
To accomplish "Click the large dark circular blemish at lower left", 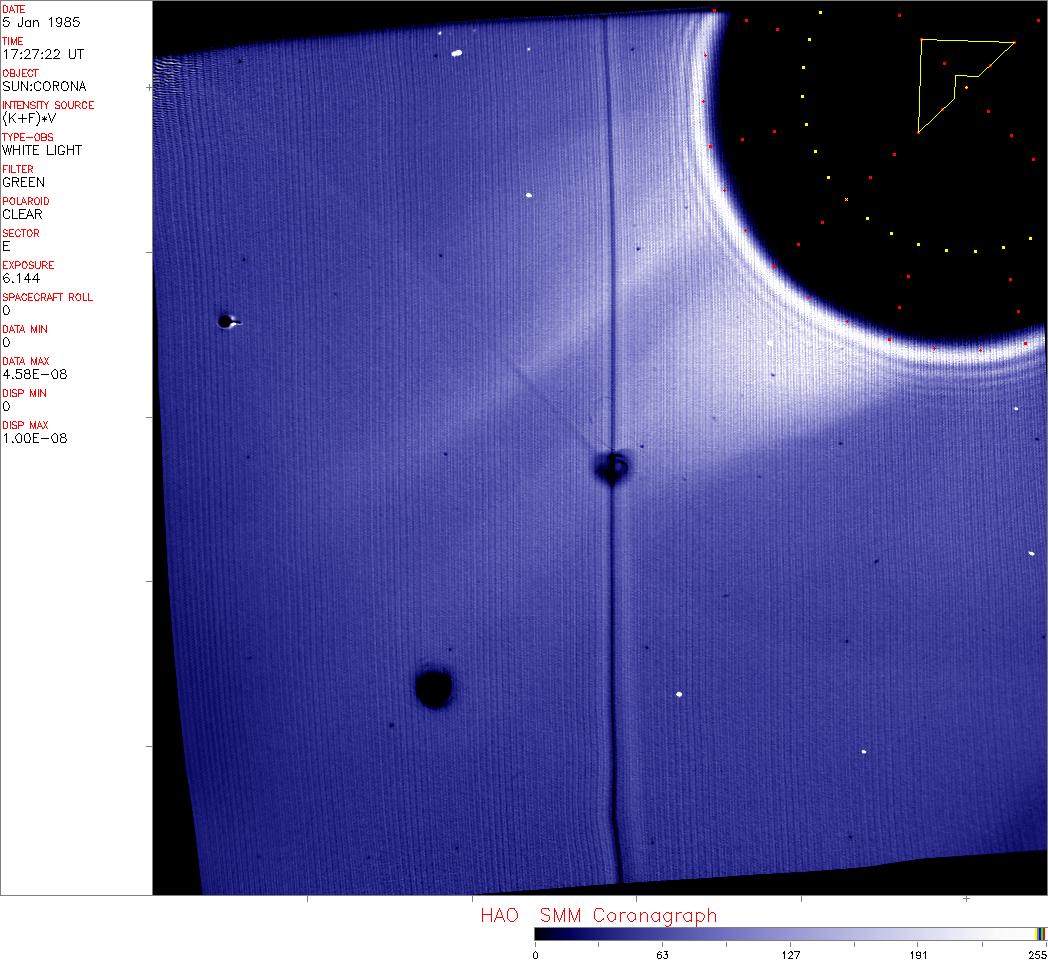I will (433, 688).
